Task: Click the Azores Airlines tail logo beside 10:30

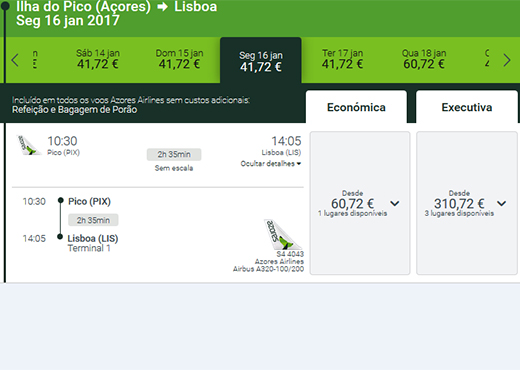Action: [x=29, y=146]
